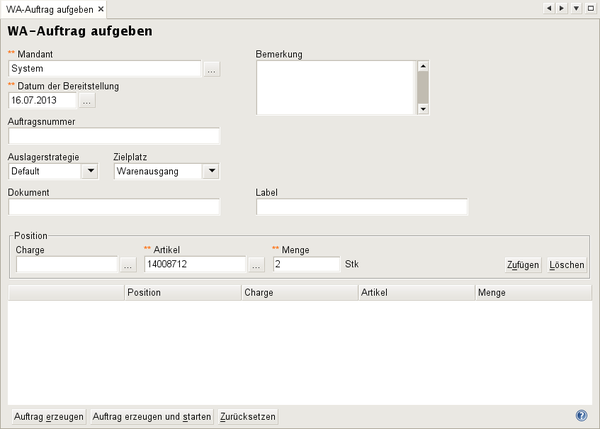Sort by the Charge column header
600x429 pixels.
[x=300, y=293]
